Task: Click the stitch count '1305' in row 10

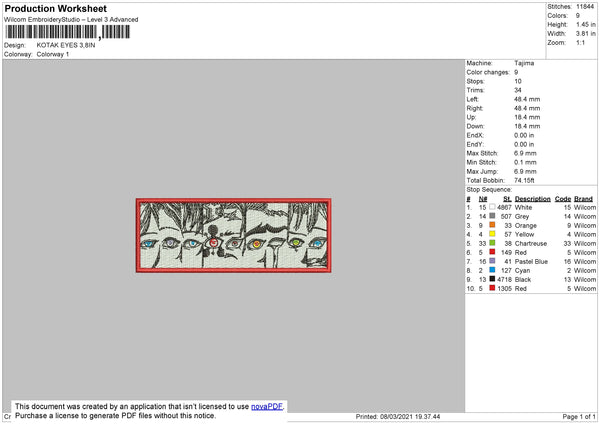Action: (504, 289)
